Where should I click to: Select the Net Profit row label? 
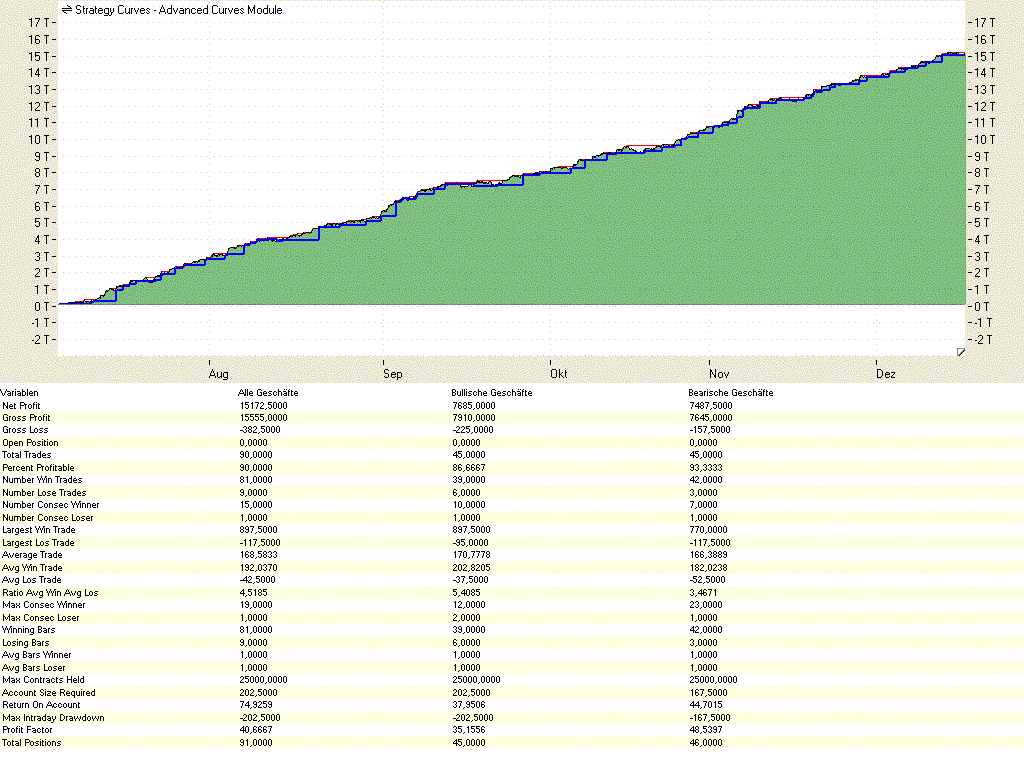click(x=21, y=405)
